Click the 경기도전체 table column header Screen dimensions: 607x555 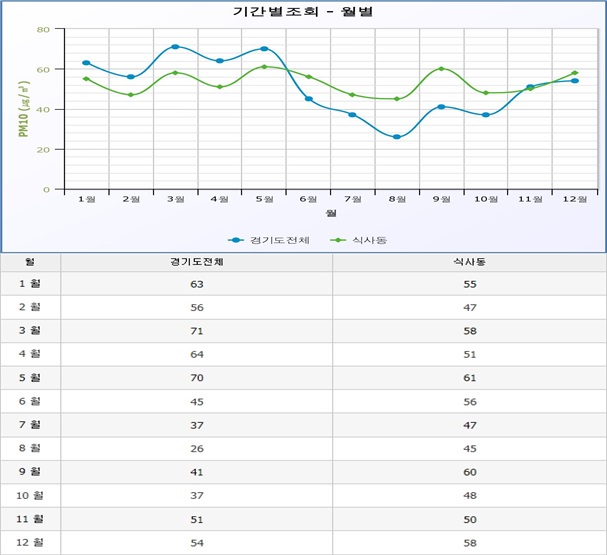pos(197,262)
